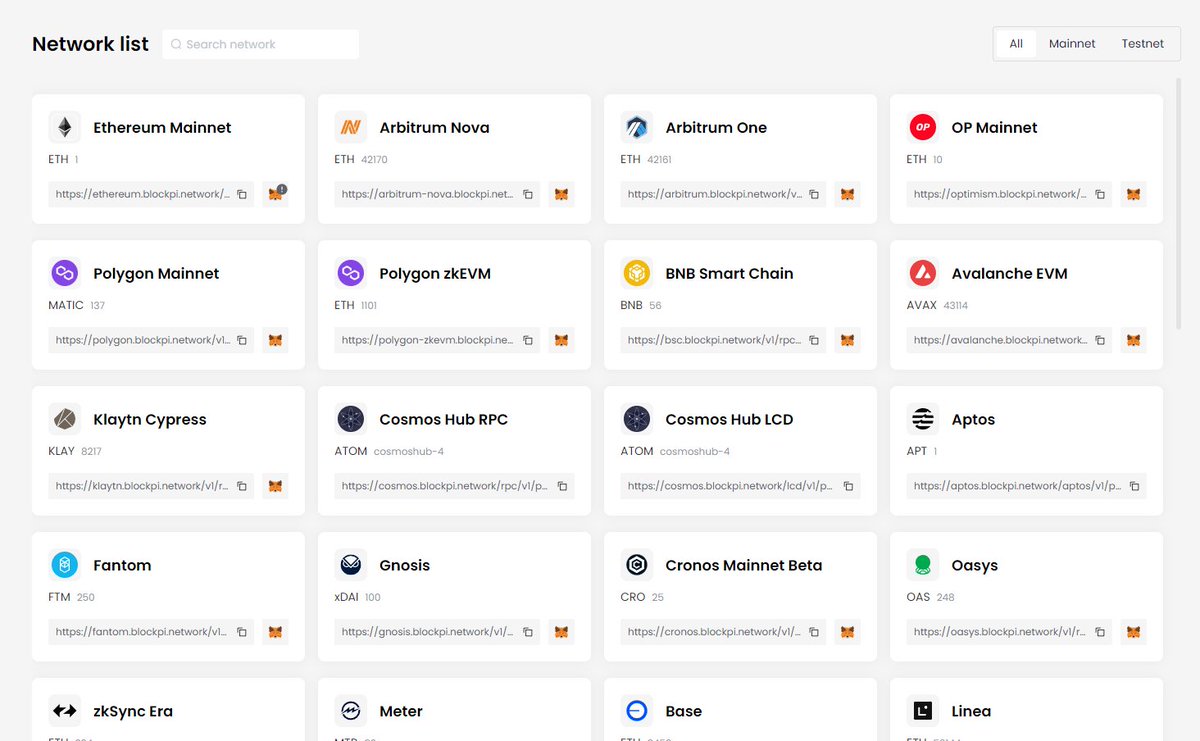Add Ethereum Mainnet to MetaMask
The height and width of the screenshot is (741, 1200).
tap(276, 194)
